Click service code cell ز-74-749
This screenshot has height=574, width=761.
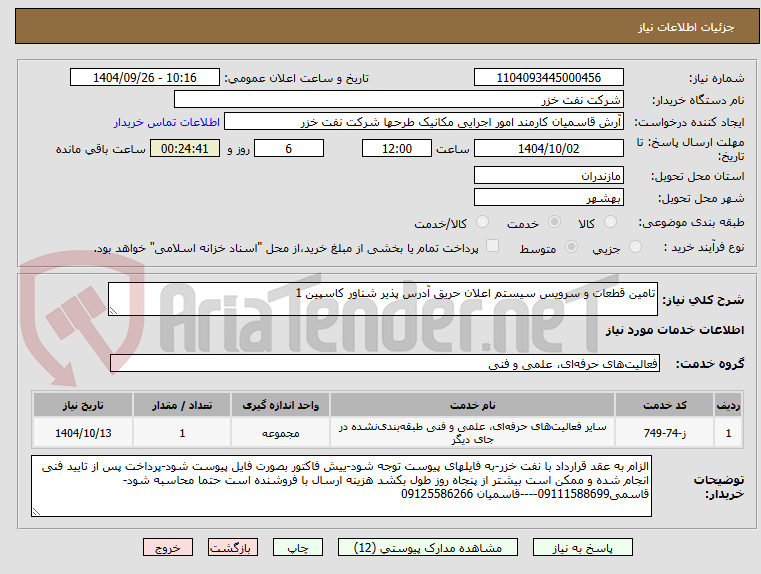[x=664, y=432]
